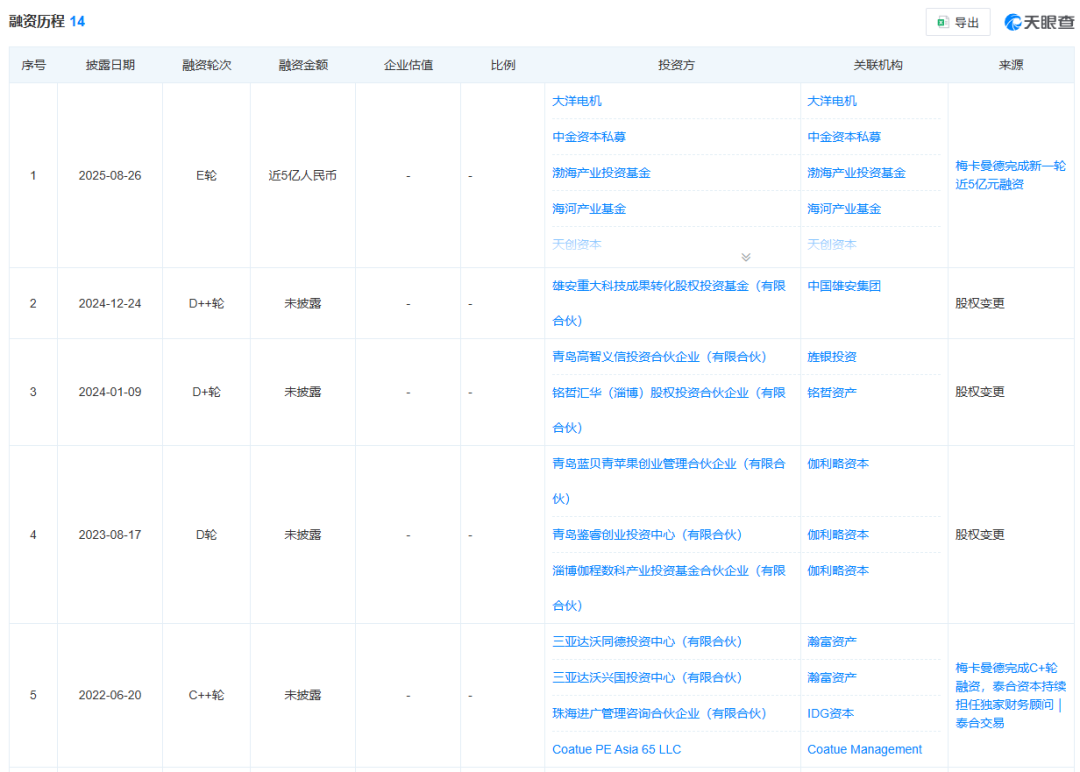1080x772 pixels.
Task: Open 三亚达沃同德投资中心 investor link
Action: [647, 642]
